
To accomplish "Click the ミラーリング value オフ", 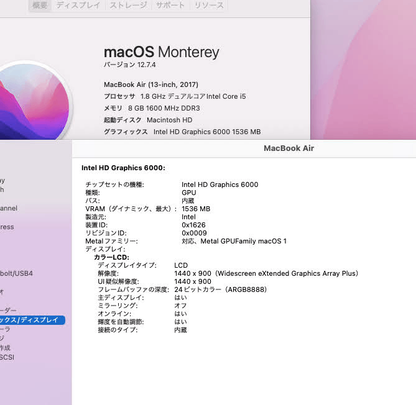I will click(x=180, y=305).
